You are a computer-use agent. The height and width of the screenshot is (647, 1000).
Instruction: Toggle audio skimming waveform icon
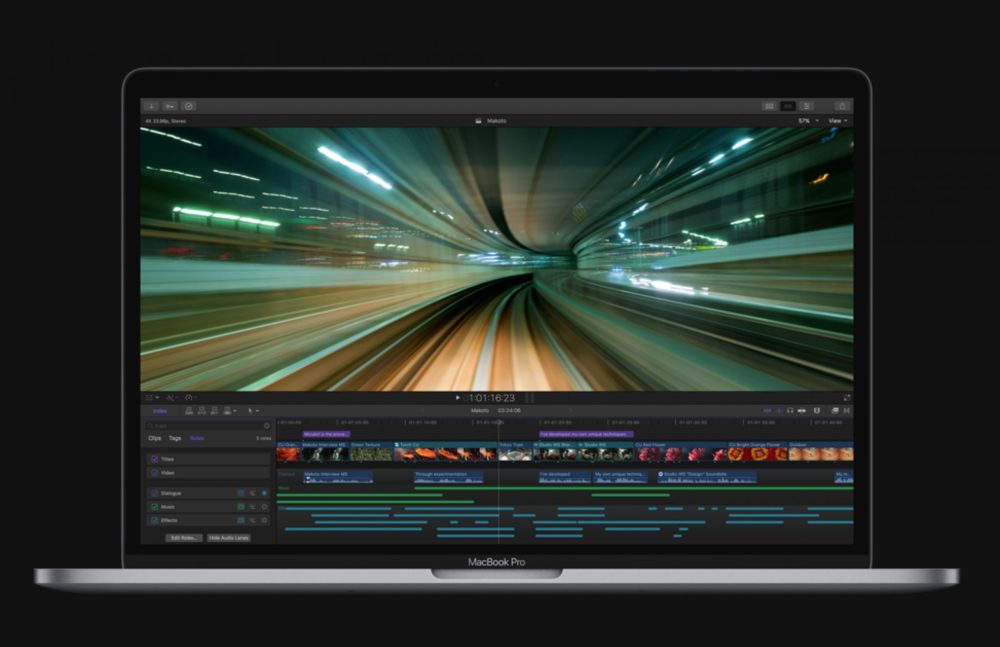coord(778,410)
